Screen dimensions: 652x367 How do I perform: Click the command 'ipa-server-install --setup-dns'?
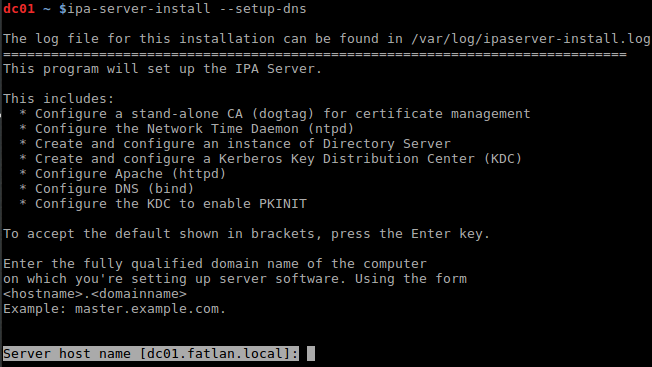click(x=187, y=9)
